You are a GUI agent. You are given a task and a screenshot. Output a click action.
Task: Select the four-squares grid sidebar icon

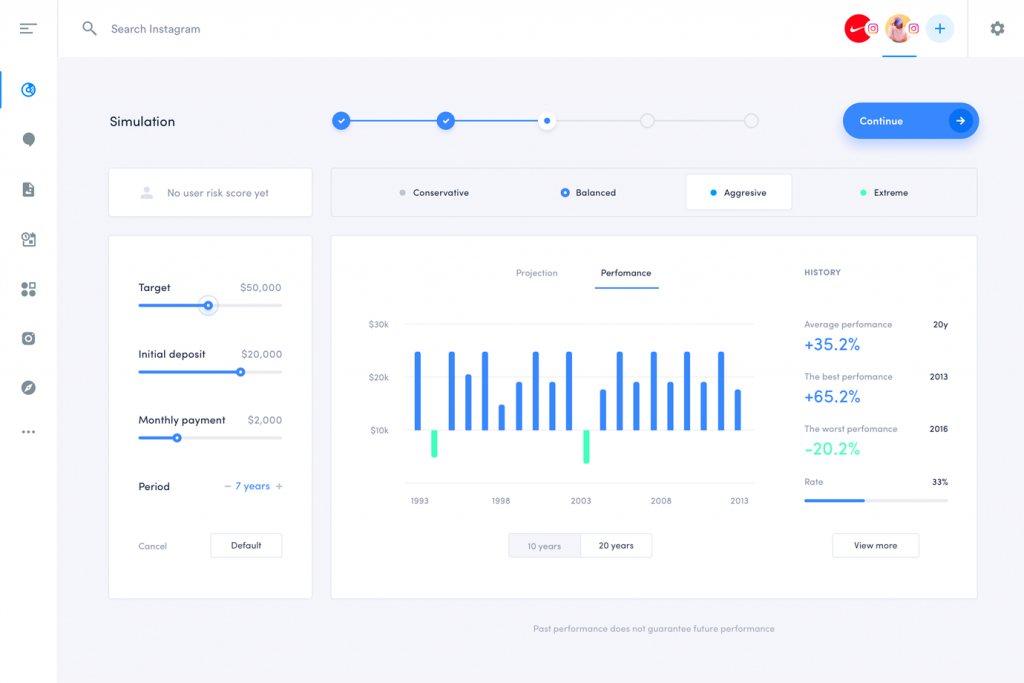(28, 289)
